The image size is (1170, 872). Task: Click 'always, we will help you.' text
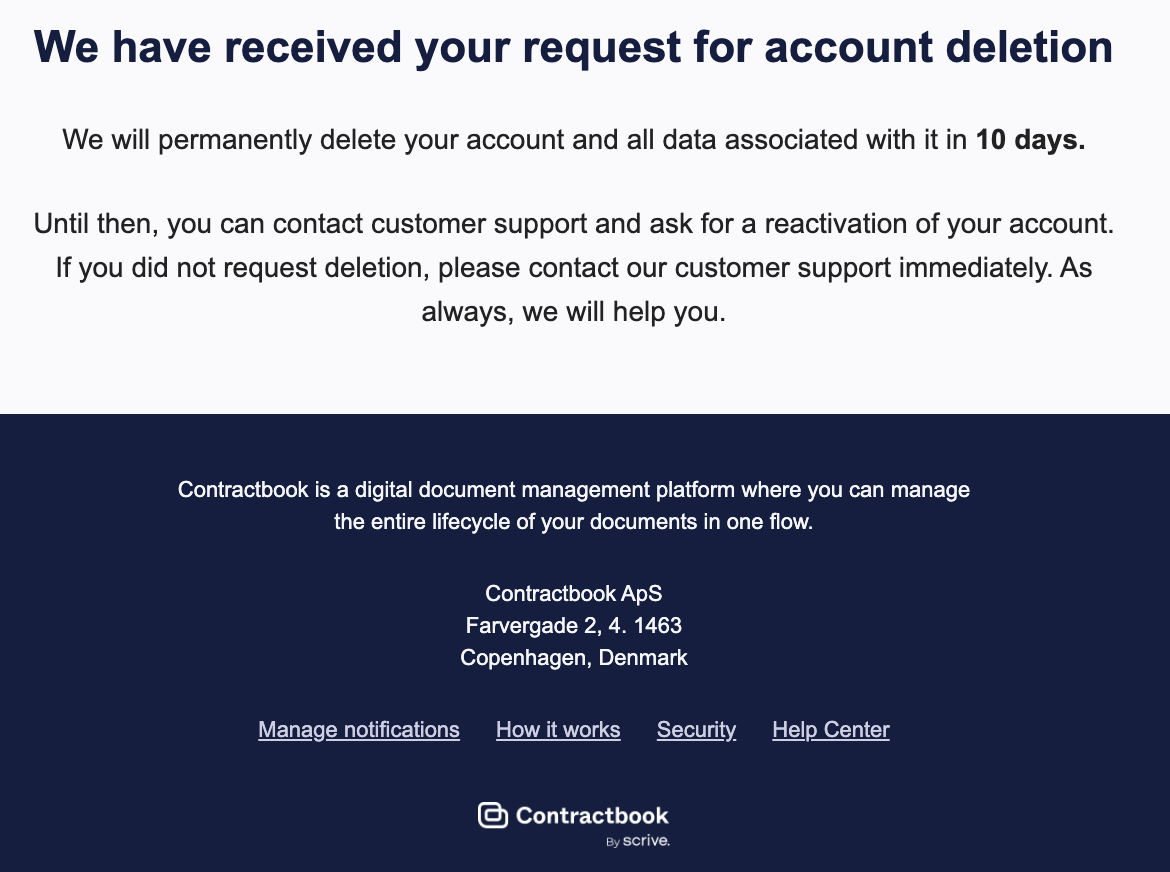point(573,312)
